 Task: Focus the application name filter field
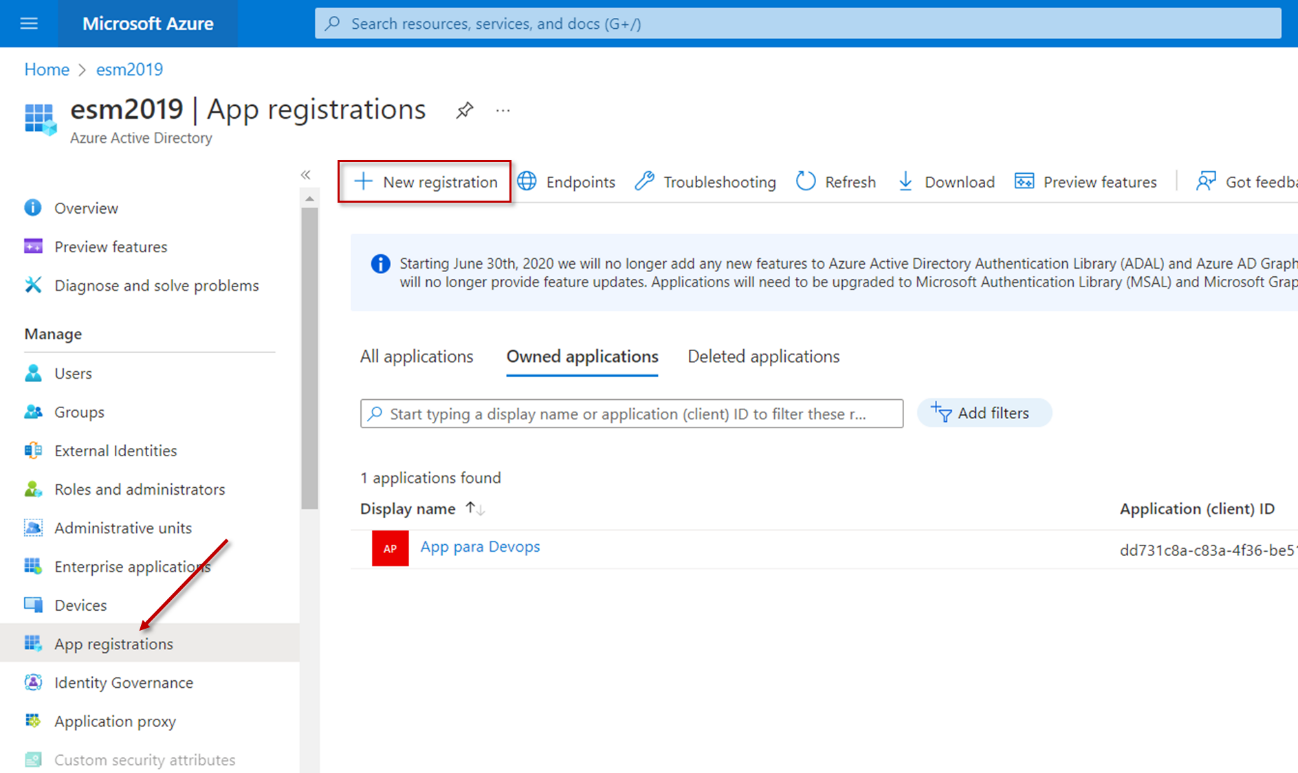pyautogui.click(x=632, y=414)
